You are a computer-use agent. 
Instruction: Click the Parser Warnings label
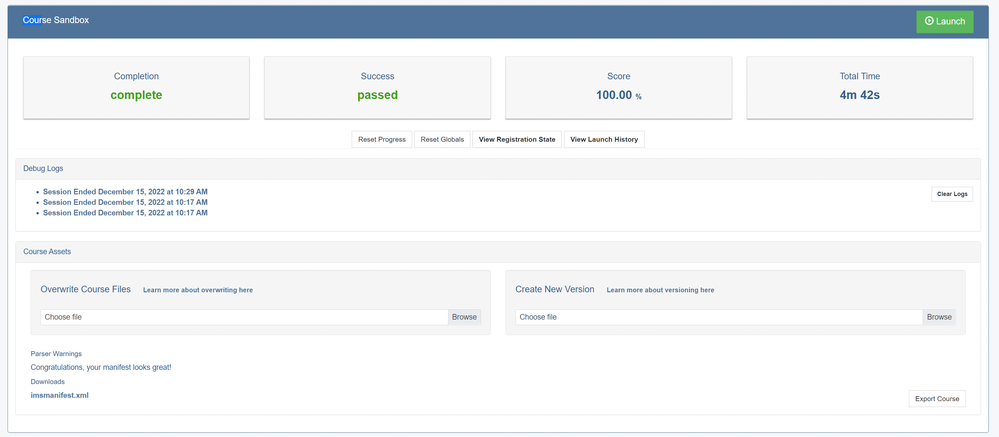(56, 354)
